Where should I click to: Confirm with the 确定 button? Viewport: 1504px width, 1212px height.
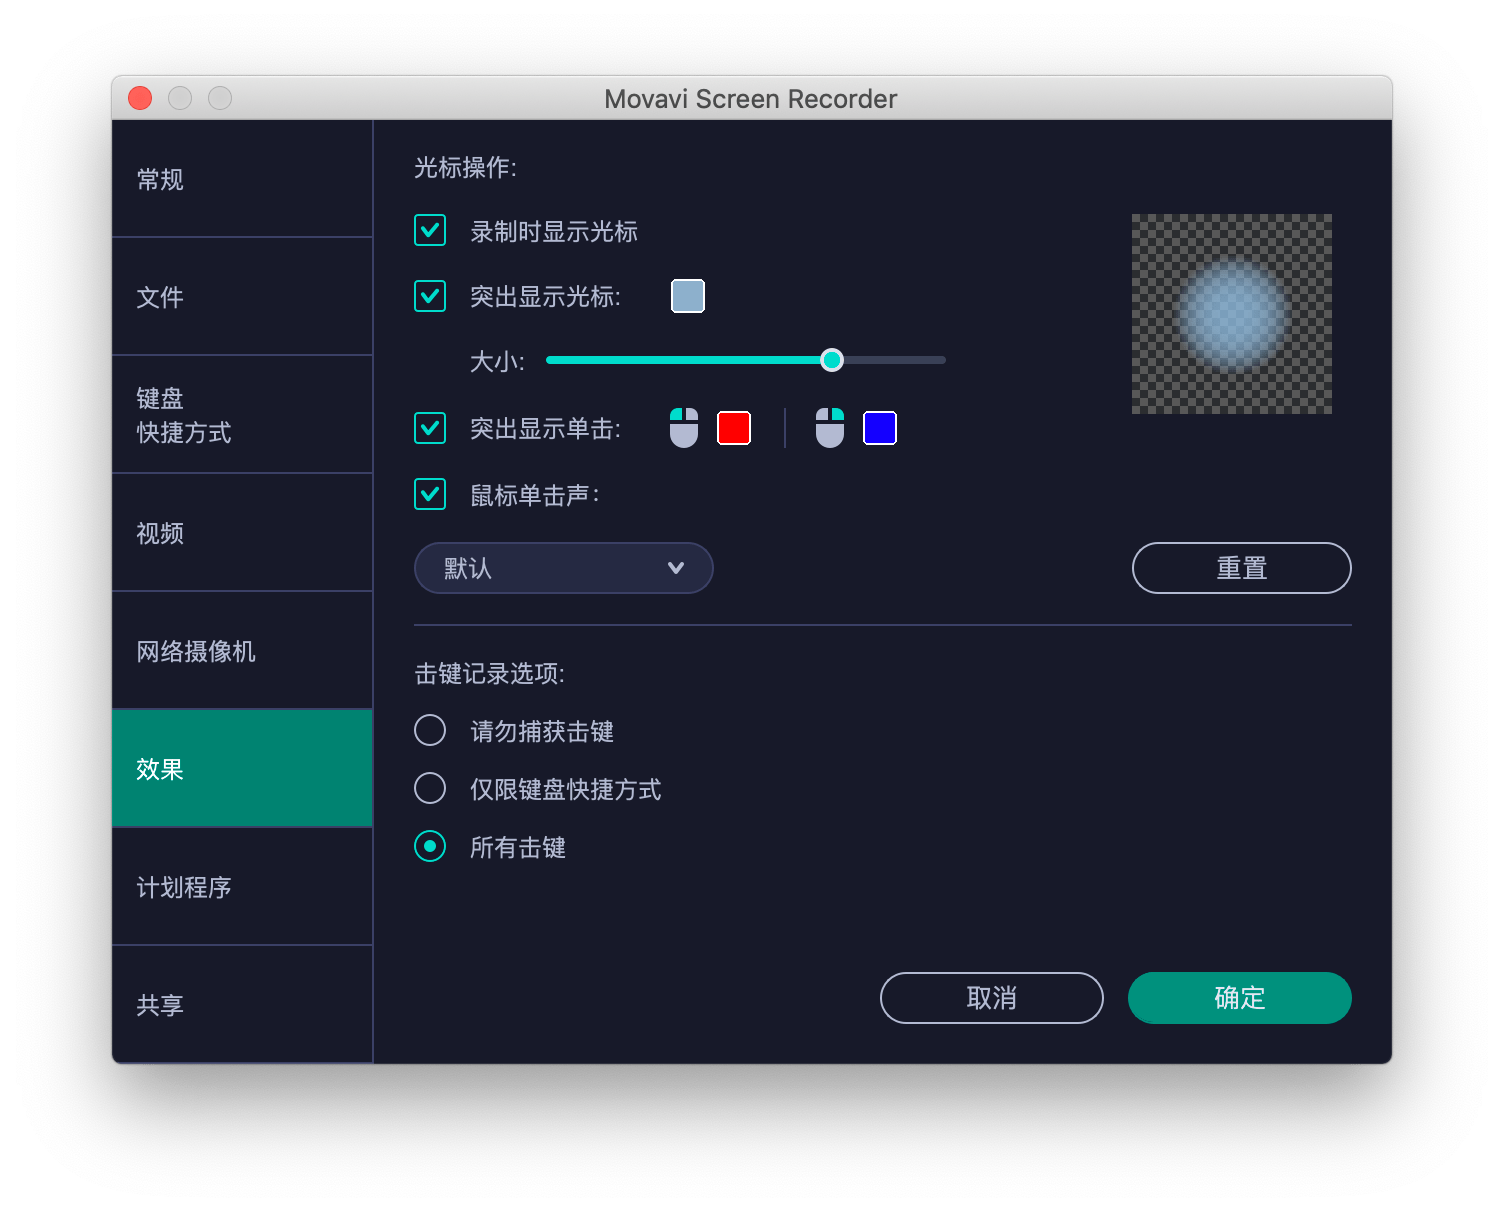pyautogui.click(x=1240, y=998)
